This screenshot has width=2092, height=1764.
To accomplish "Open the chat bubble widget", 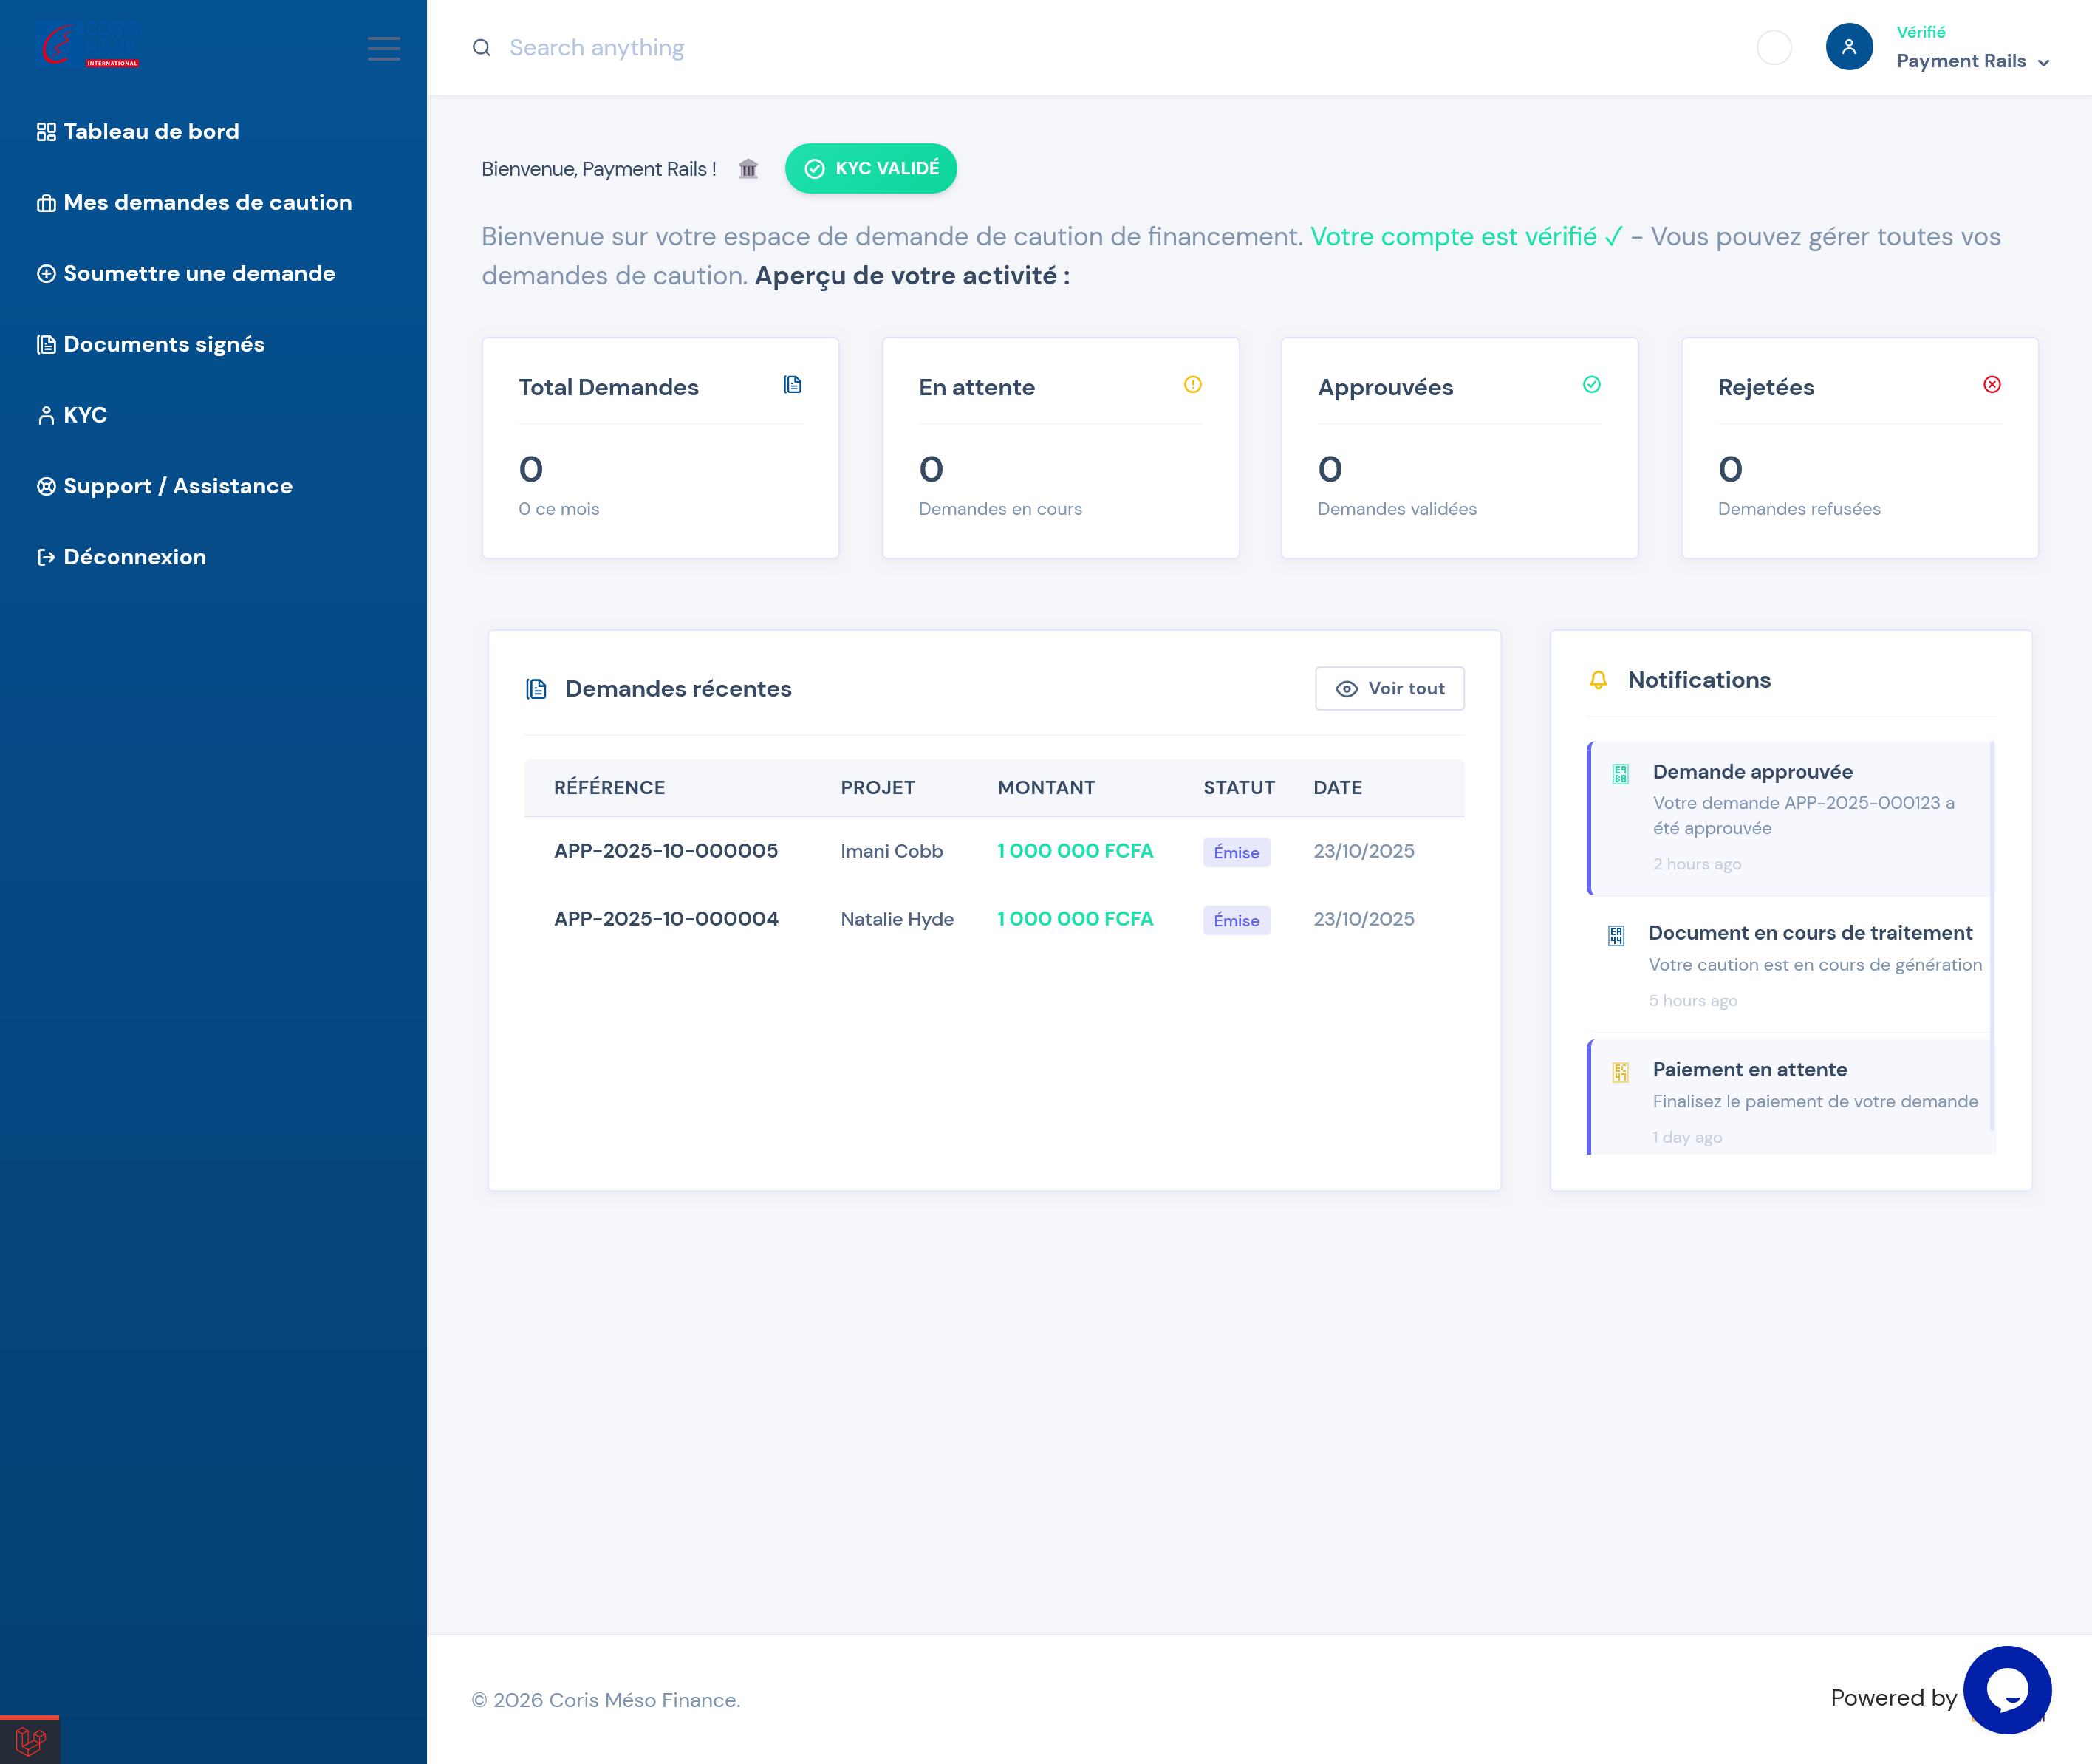I will click(2006, 1690).
